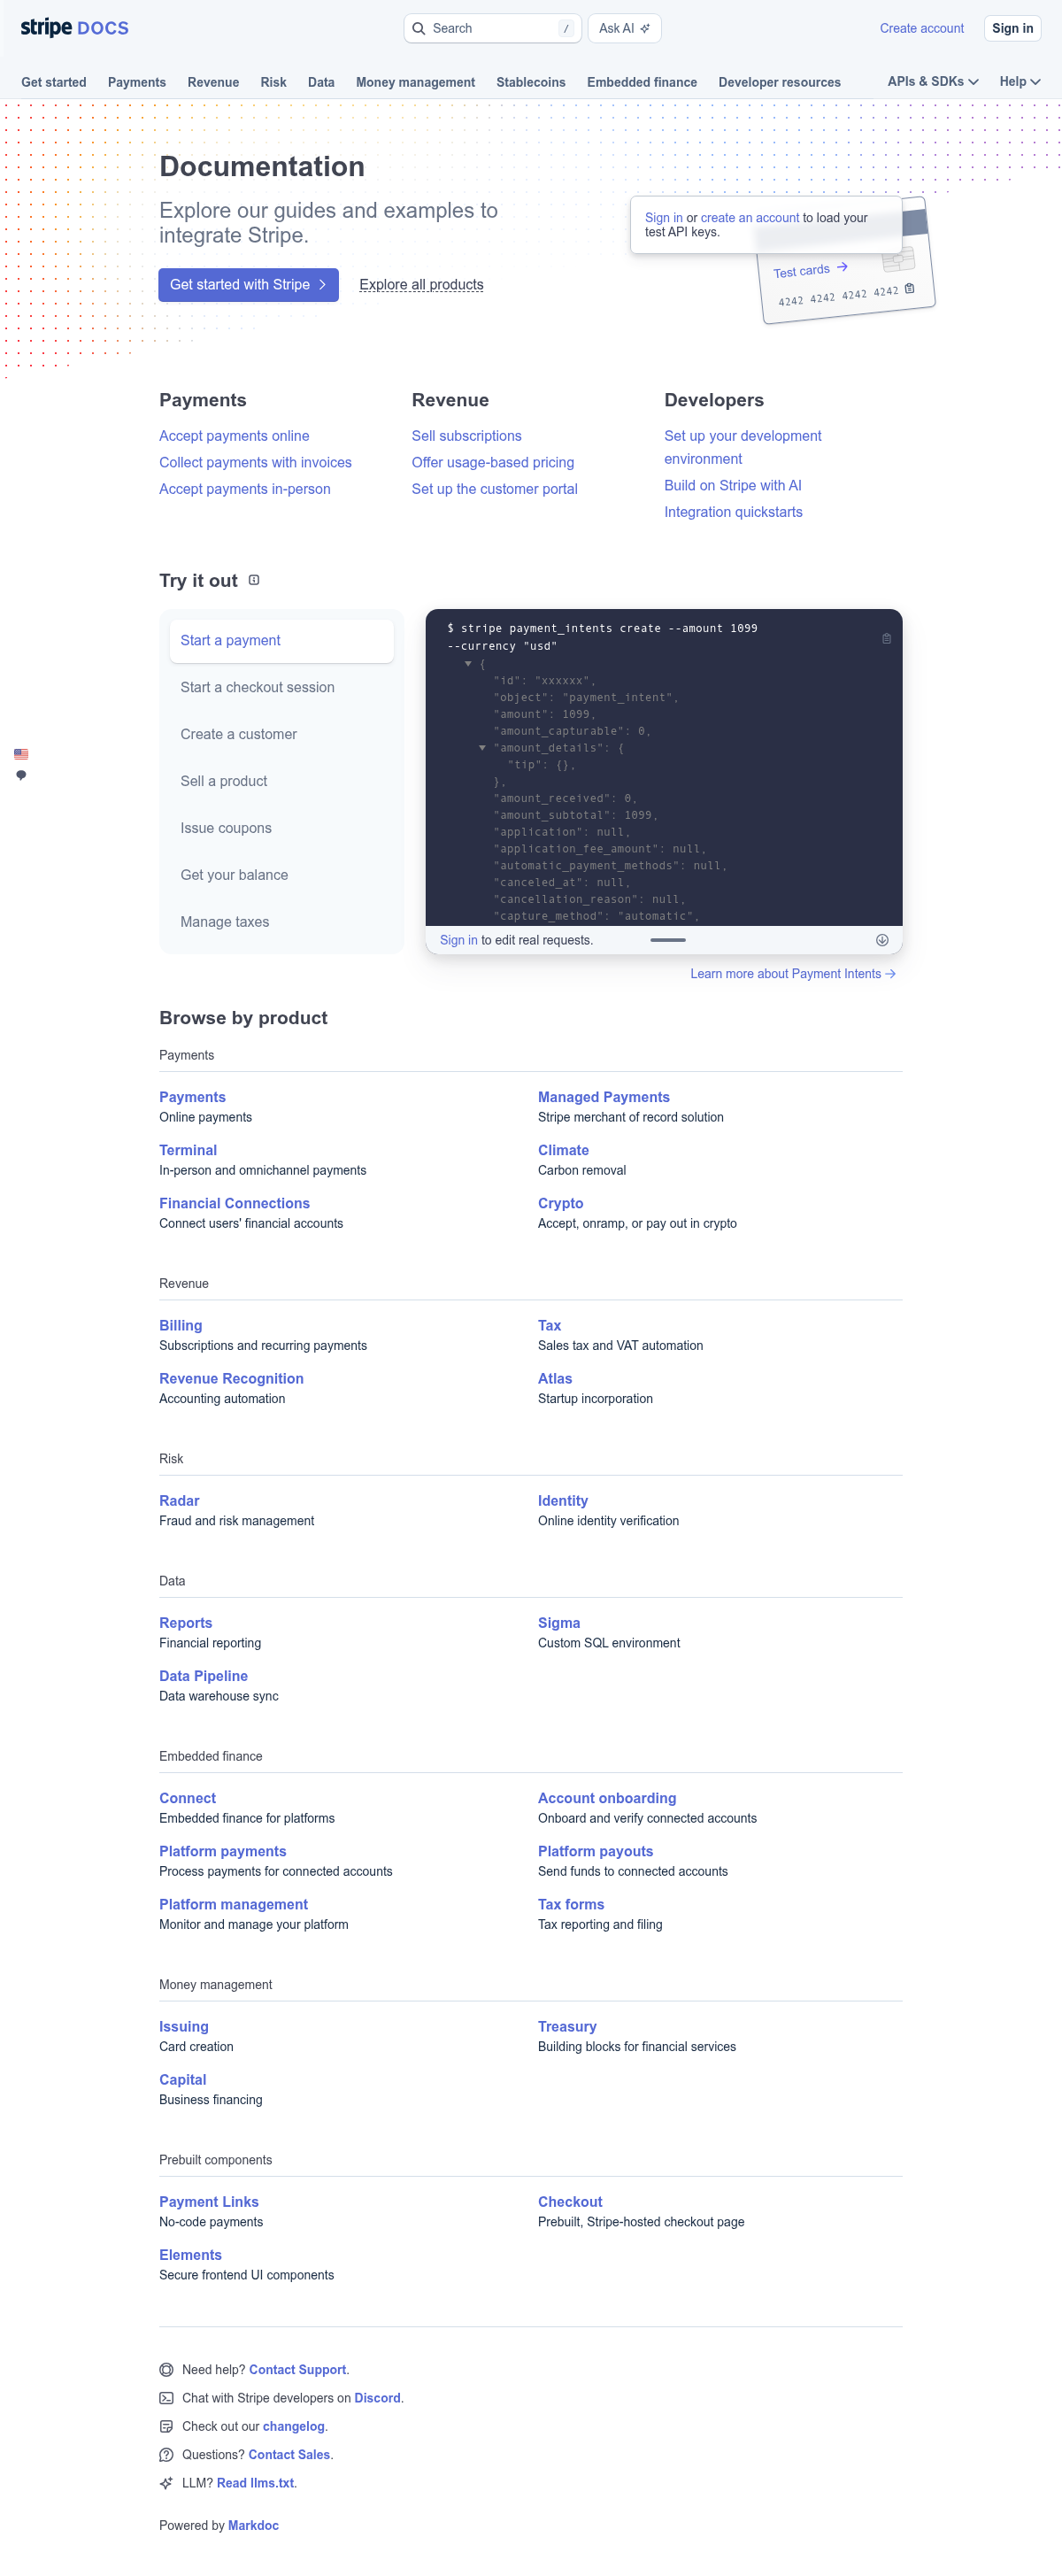Open the Payment Links product link
Screen dimensions: 1062x2576
(208, 2201)
